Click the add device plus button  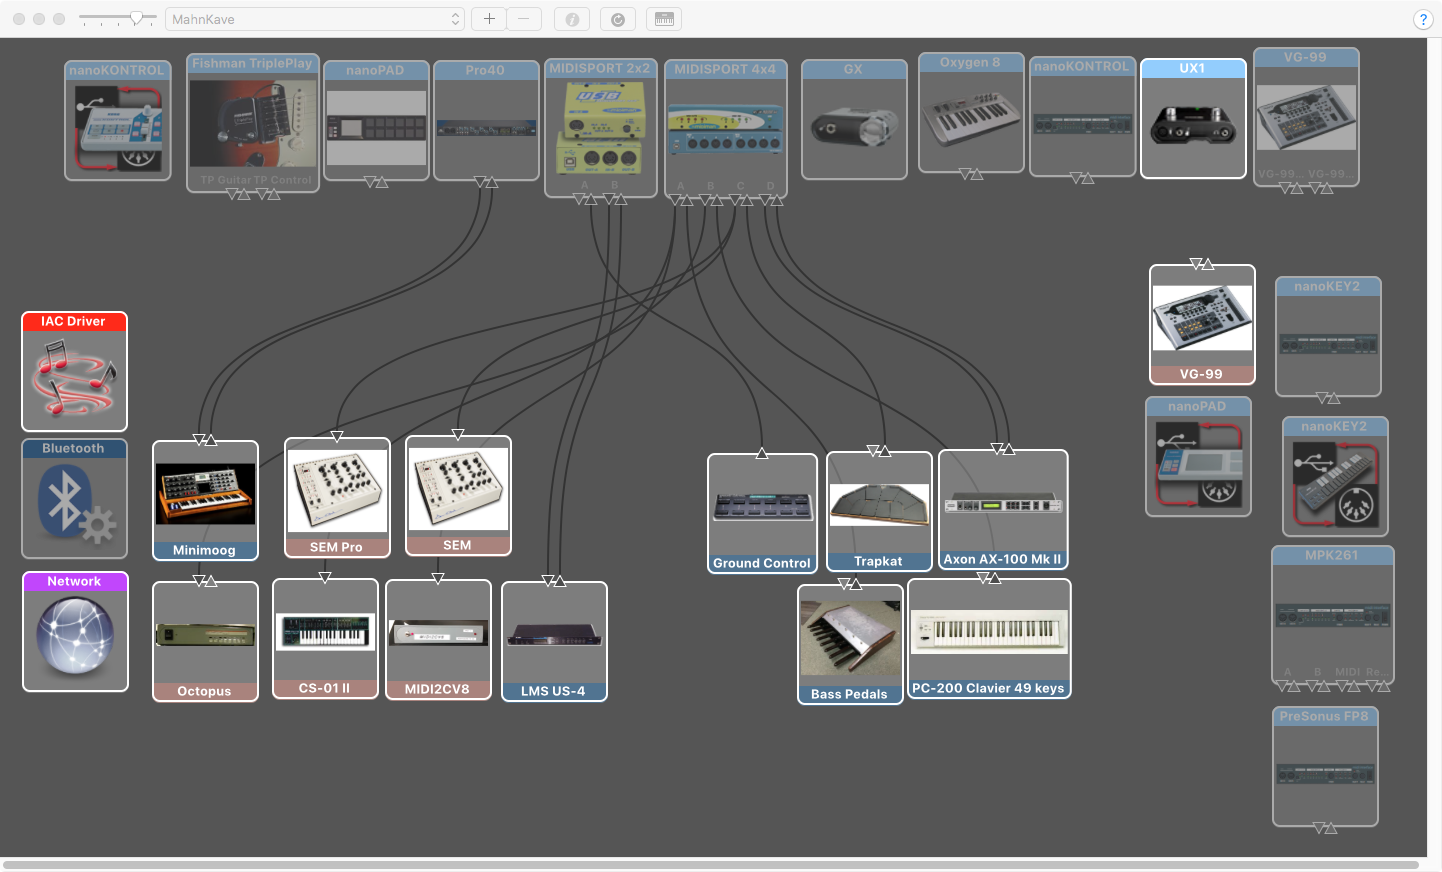[x=489, y=19]
